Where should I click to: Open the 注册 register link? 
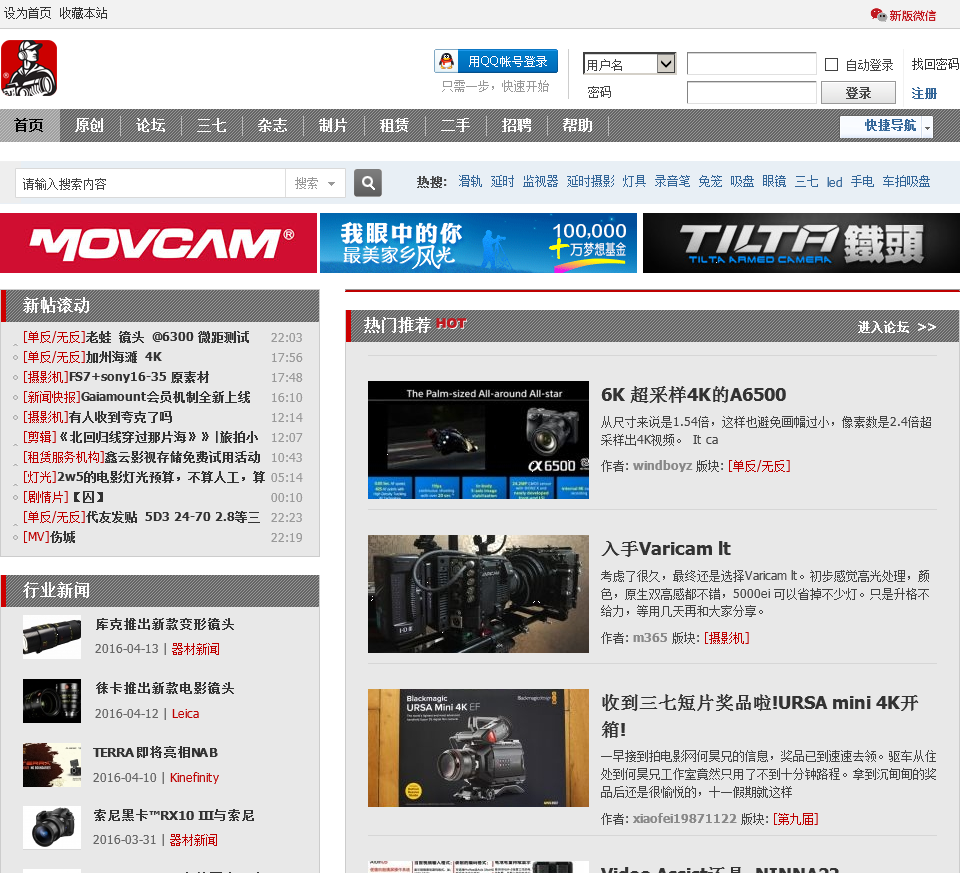click(924, 93)
